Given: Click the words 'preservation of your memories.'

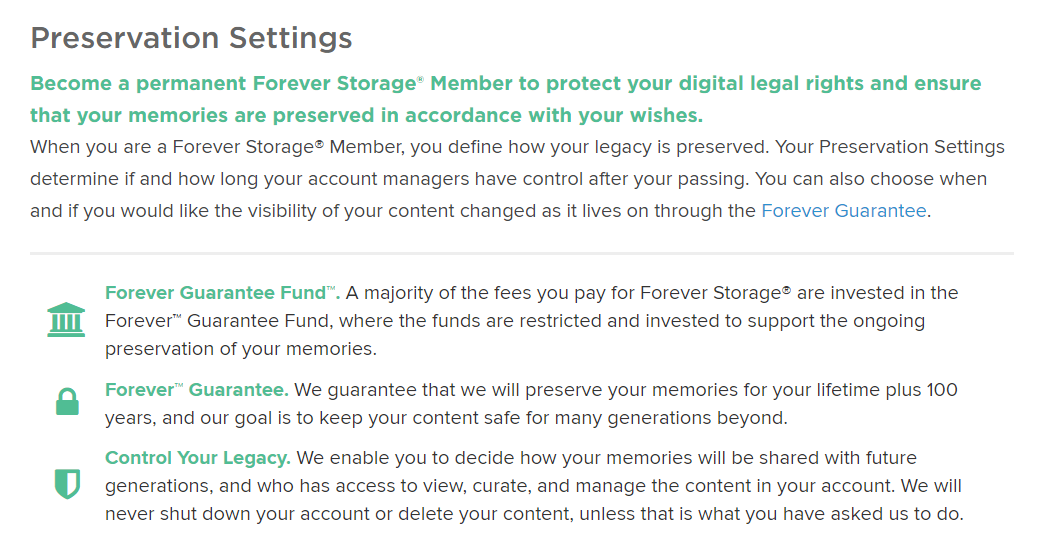Looking at the screenshot, I should (240, 350).
